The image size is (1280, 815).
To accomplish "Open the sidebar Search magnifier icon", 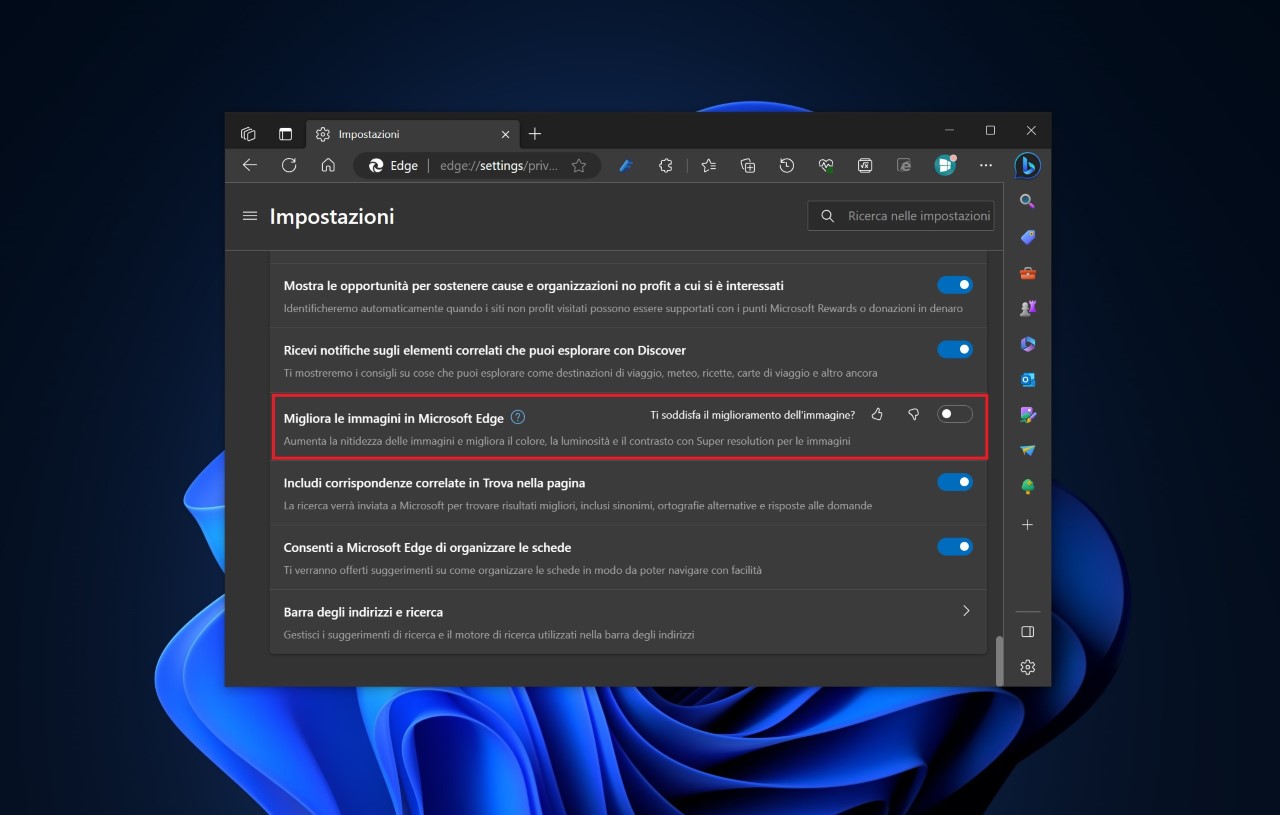I will [x=1027, y=201].
